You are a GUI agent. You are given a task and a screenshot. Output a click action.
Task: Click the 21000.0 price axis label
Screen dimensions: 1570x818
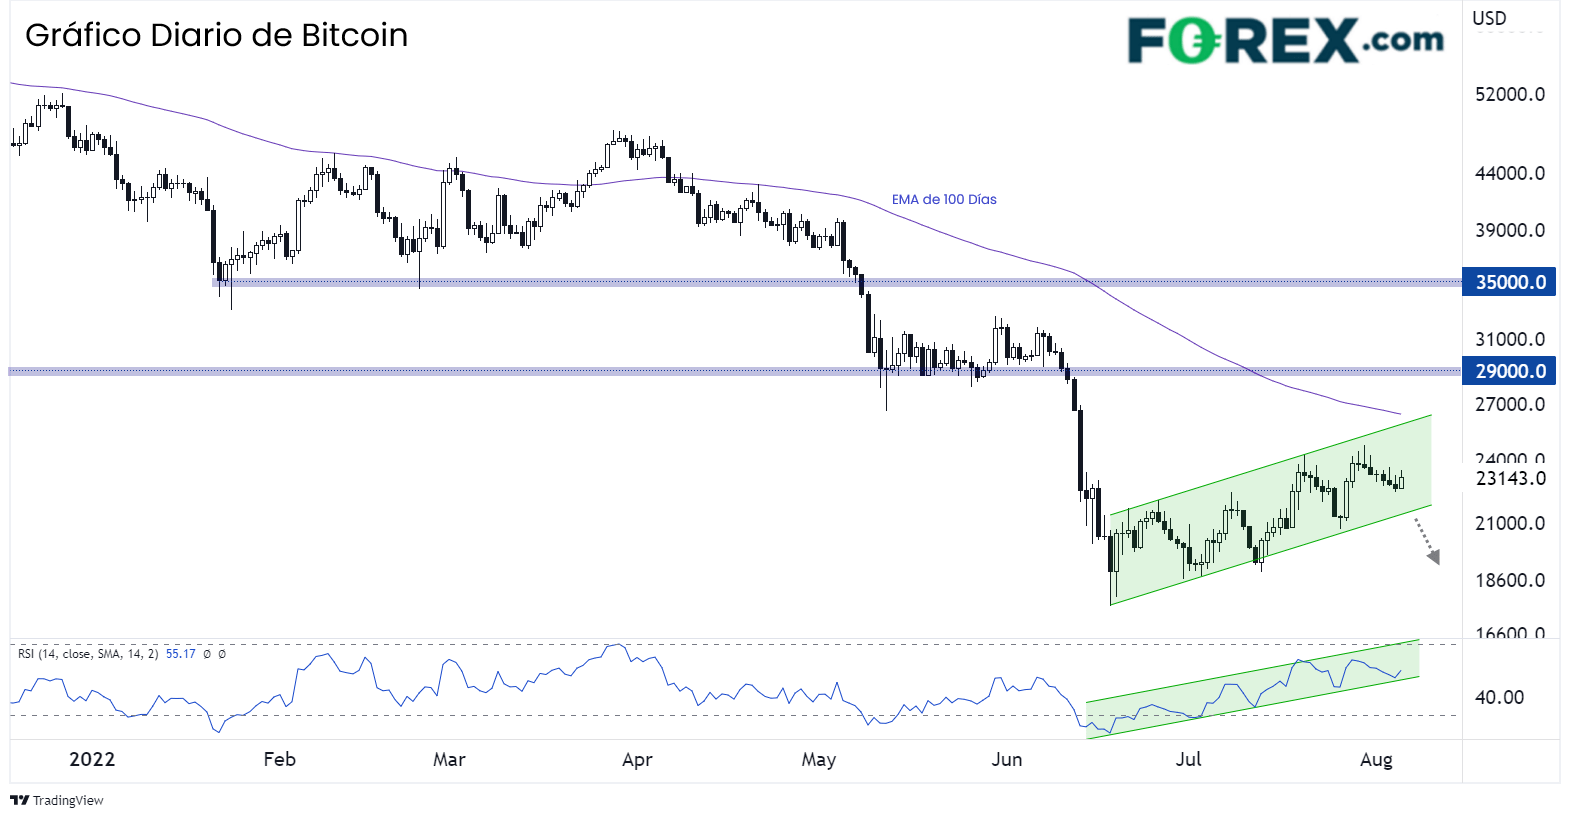[x=1510, y=523]
